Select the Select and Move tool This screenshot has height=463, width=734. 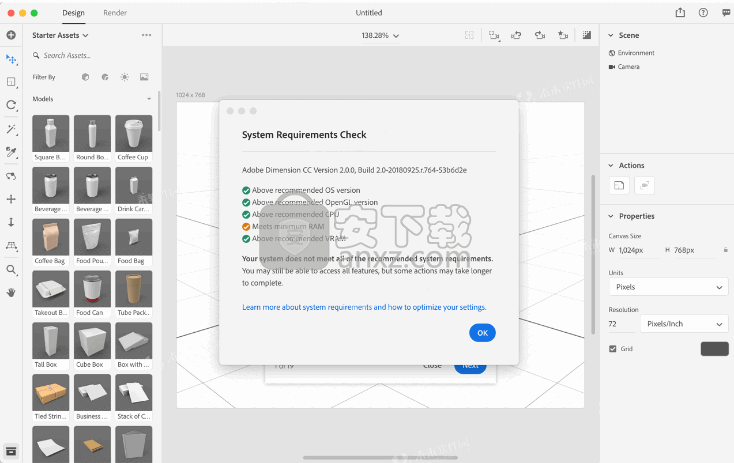tap(11, 59)
